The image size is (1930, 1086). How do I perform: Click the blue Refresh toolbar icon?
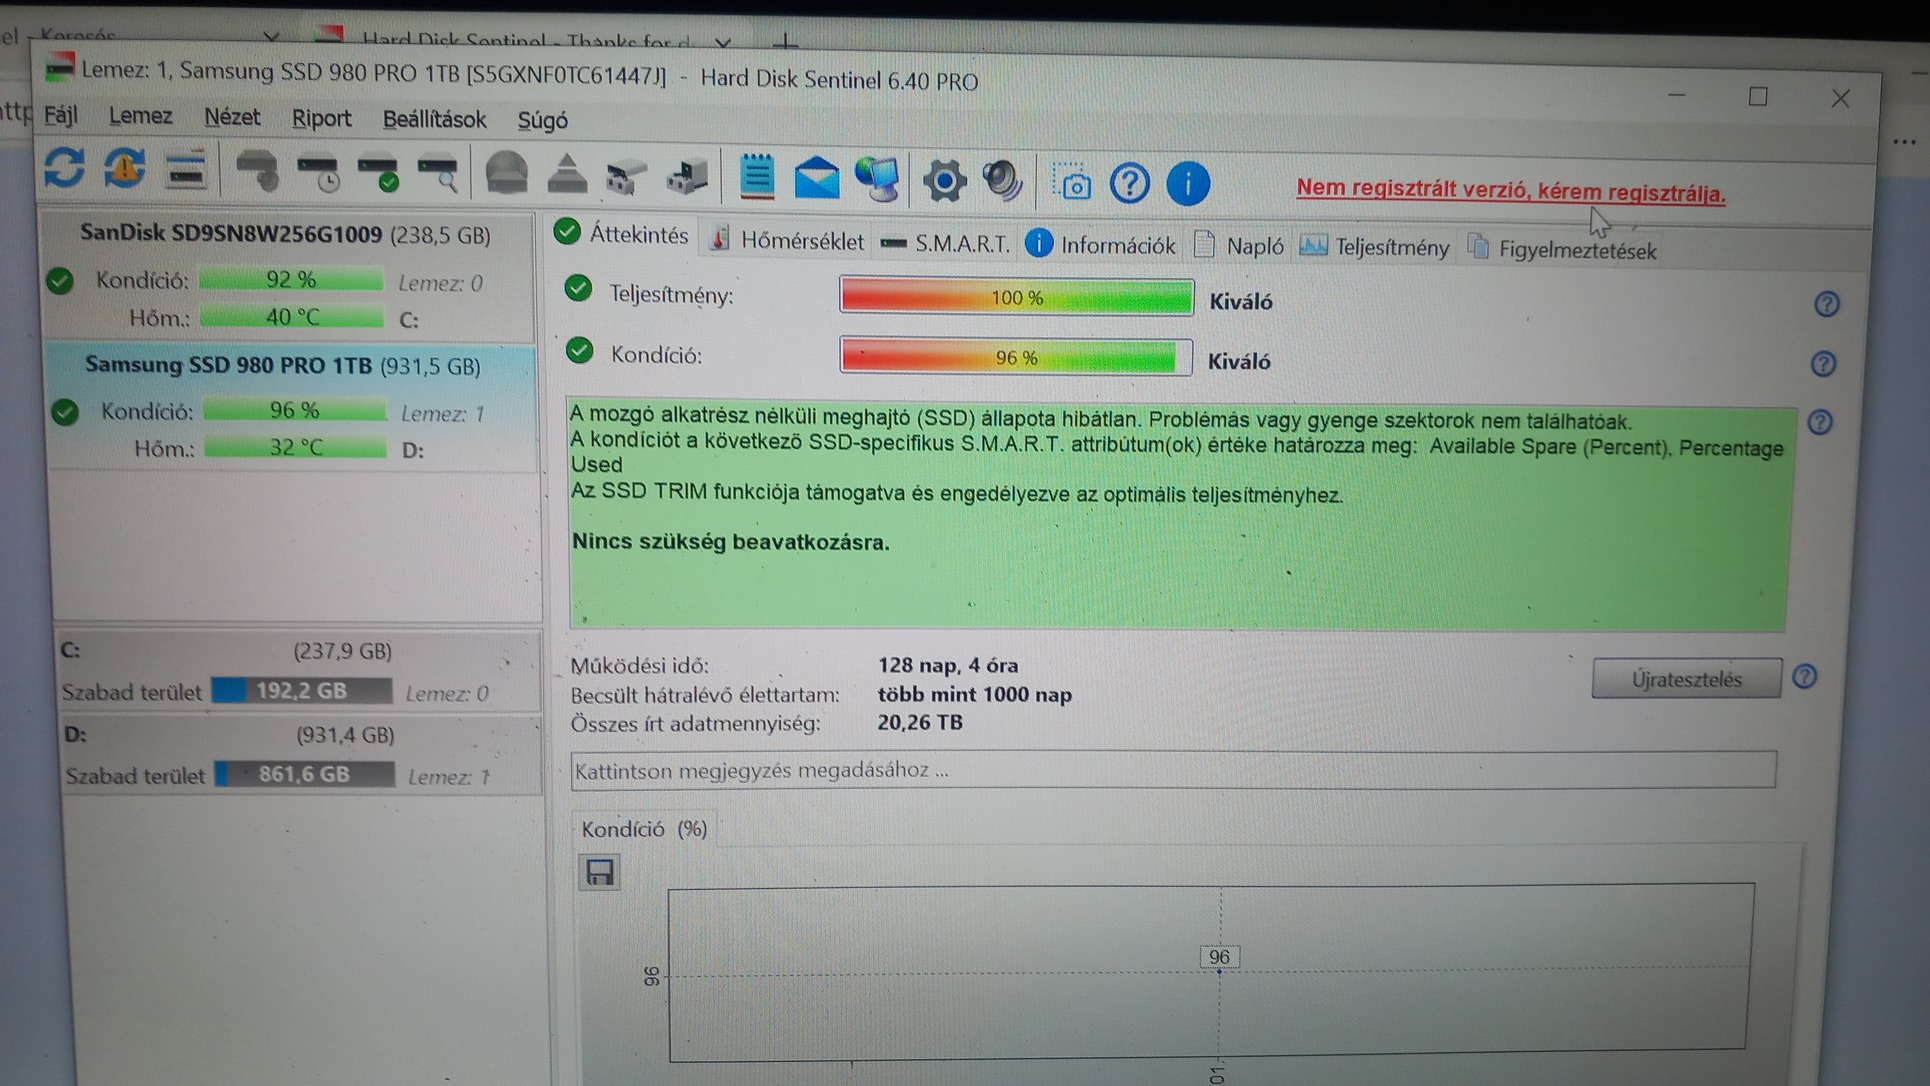coord(64,167)
